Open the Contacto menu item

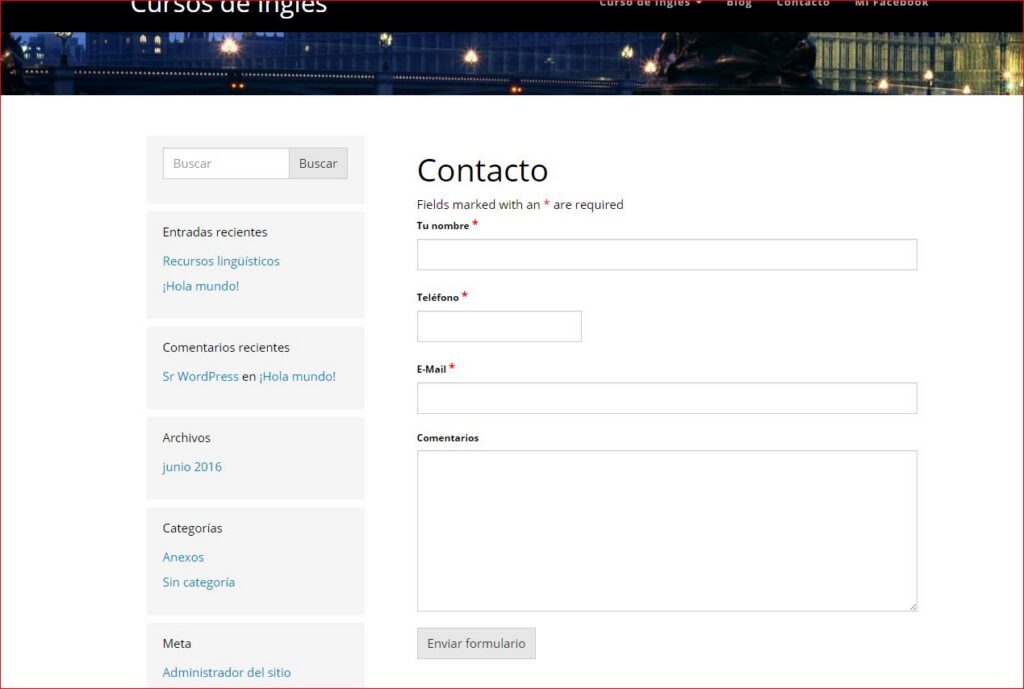point(803,3)
